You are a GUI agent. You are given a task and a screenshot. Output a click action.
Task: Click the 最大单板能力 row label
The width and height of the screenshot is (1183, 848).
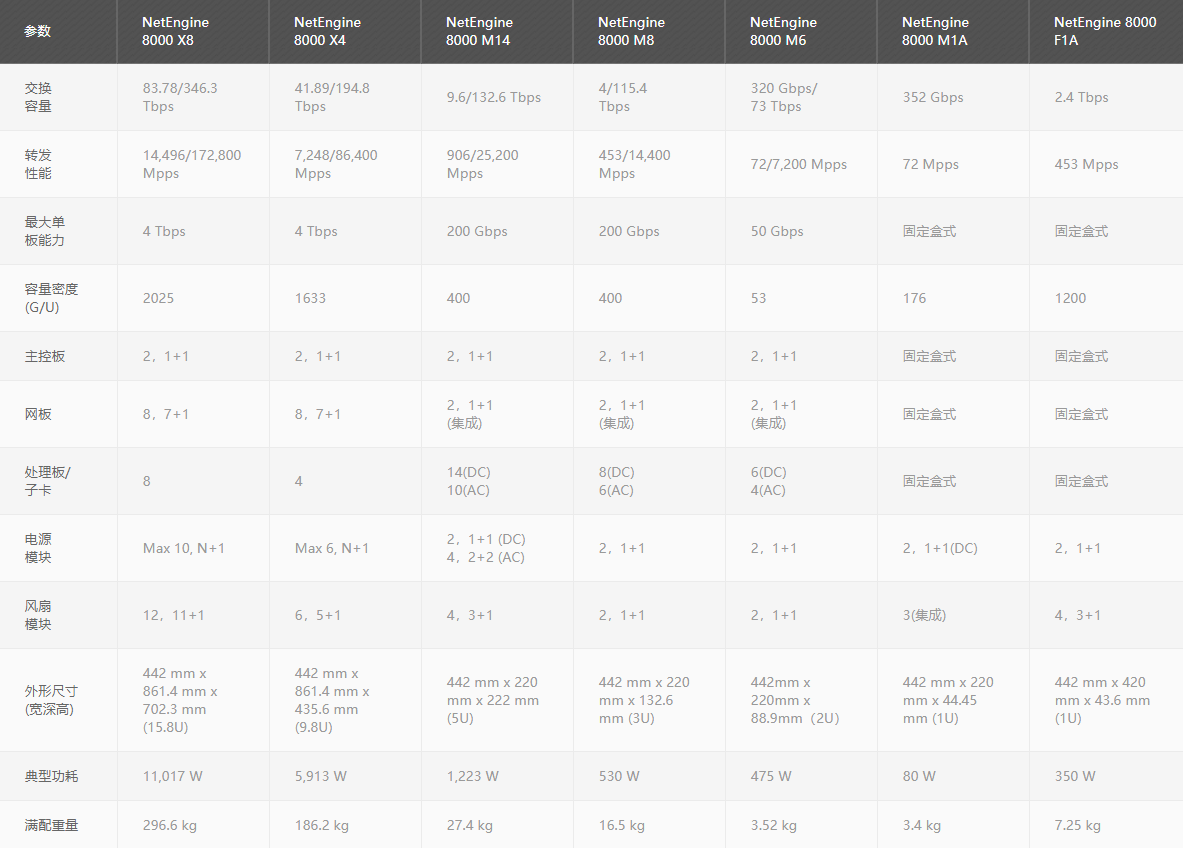pyautogui.click(x=45, y=232)
